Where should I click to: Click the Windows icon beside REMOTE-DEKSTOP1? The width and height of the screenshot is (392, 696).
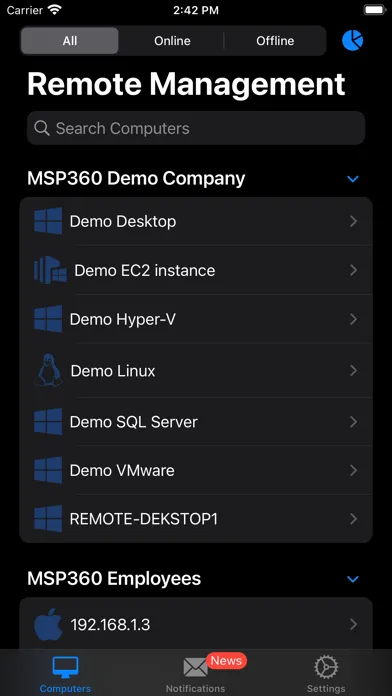pos(48,518)
